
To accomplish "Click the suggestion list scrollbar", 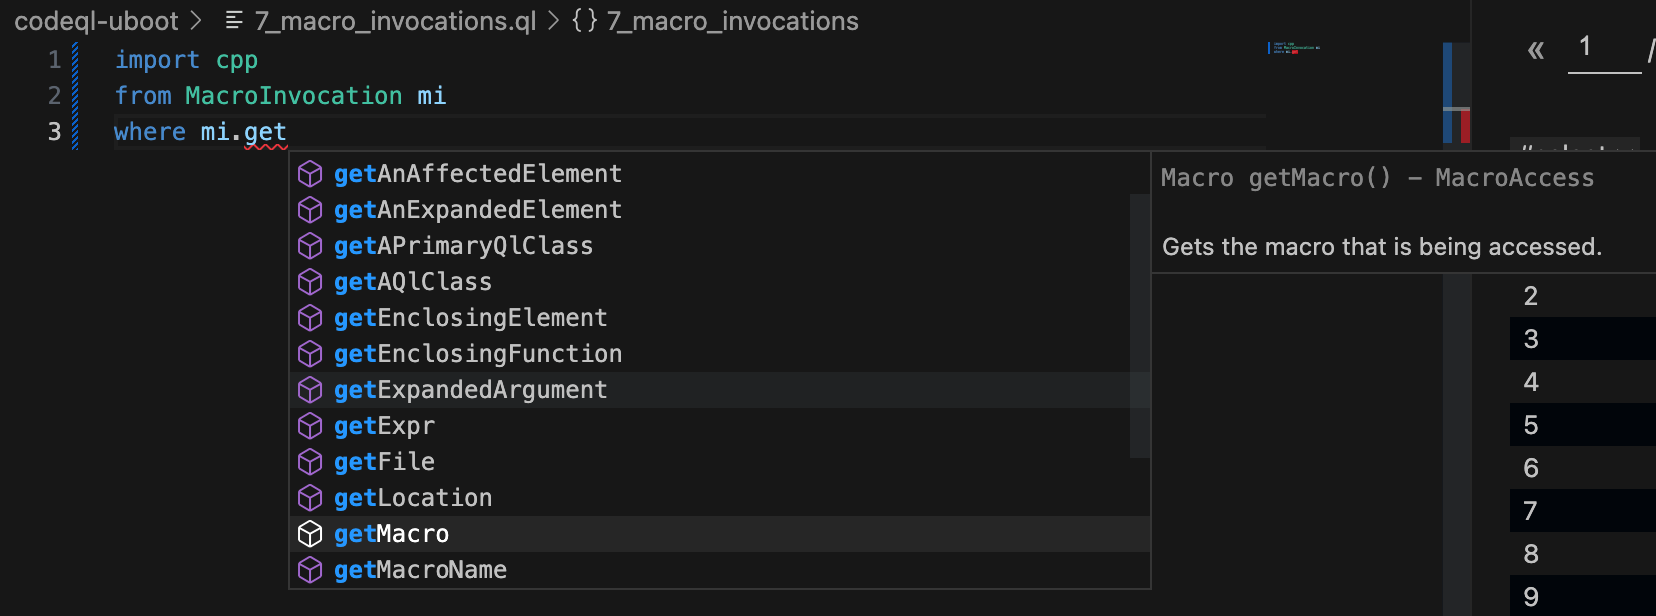I will 1140,326.
